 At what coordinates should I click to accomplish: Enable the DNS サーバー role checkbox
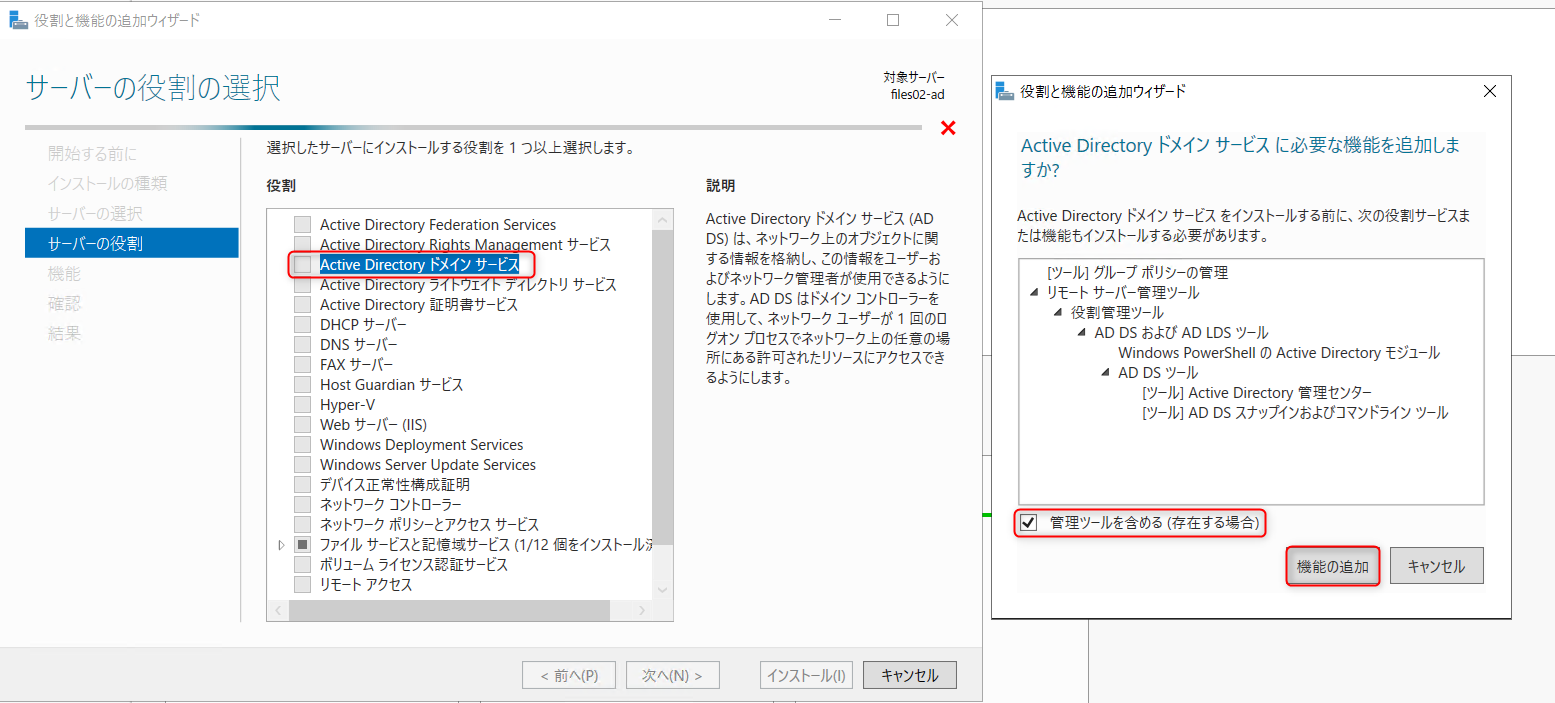coord(302,345)
